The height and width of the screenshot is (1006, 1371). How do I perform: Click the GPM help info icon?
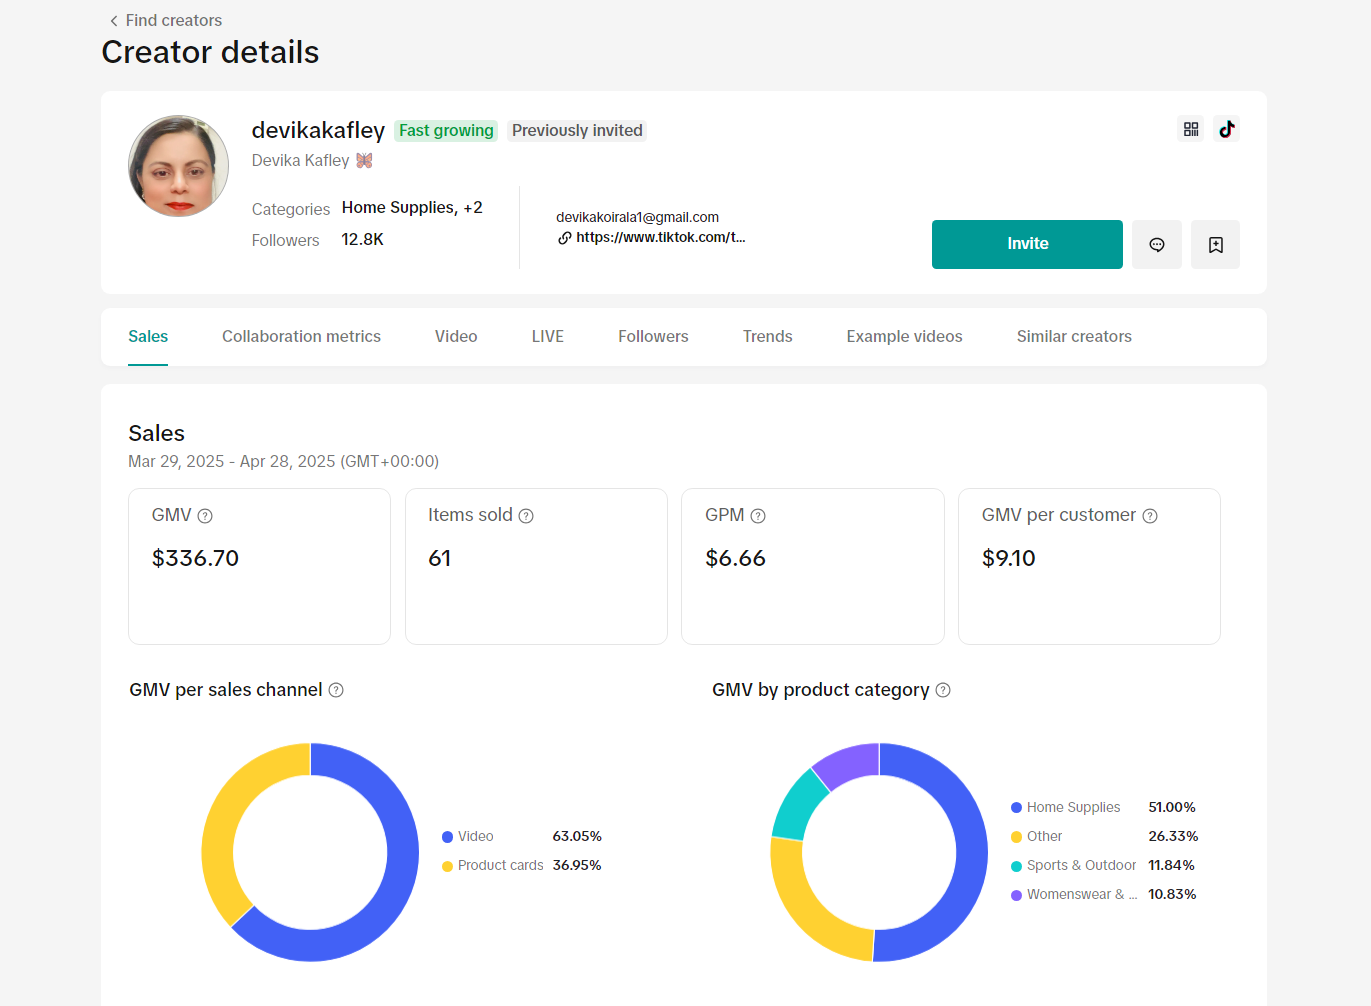[758, 516]
